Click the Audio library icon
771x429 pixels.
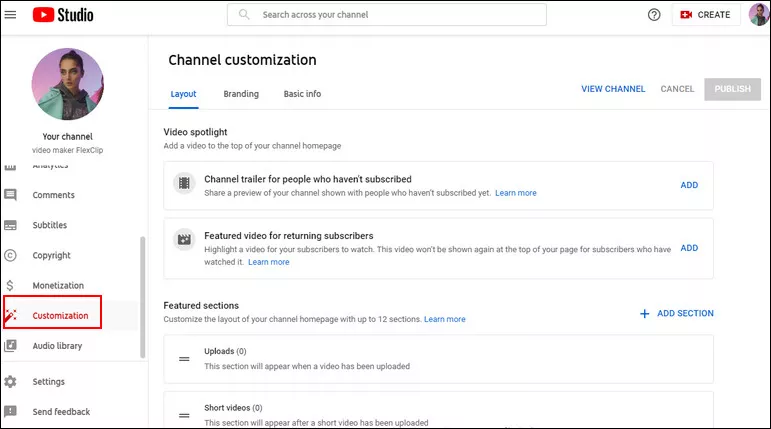point(10,346)
